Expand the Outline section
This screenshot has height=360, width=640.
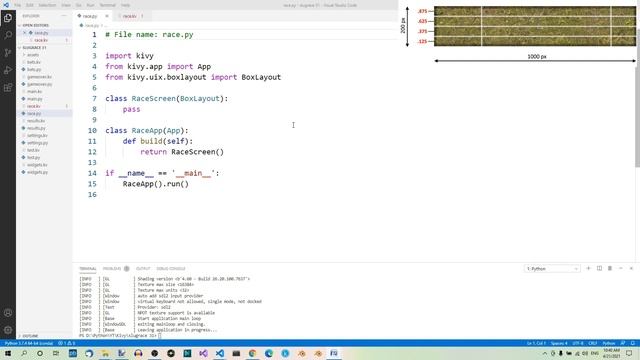click(x=30, y=336)
